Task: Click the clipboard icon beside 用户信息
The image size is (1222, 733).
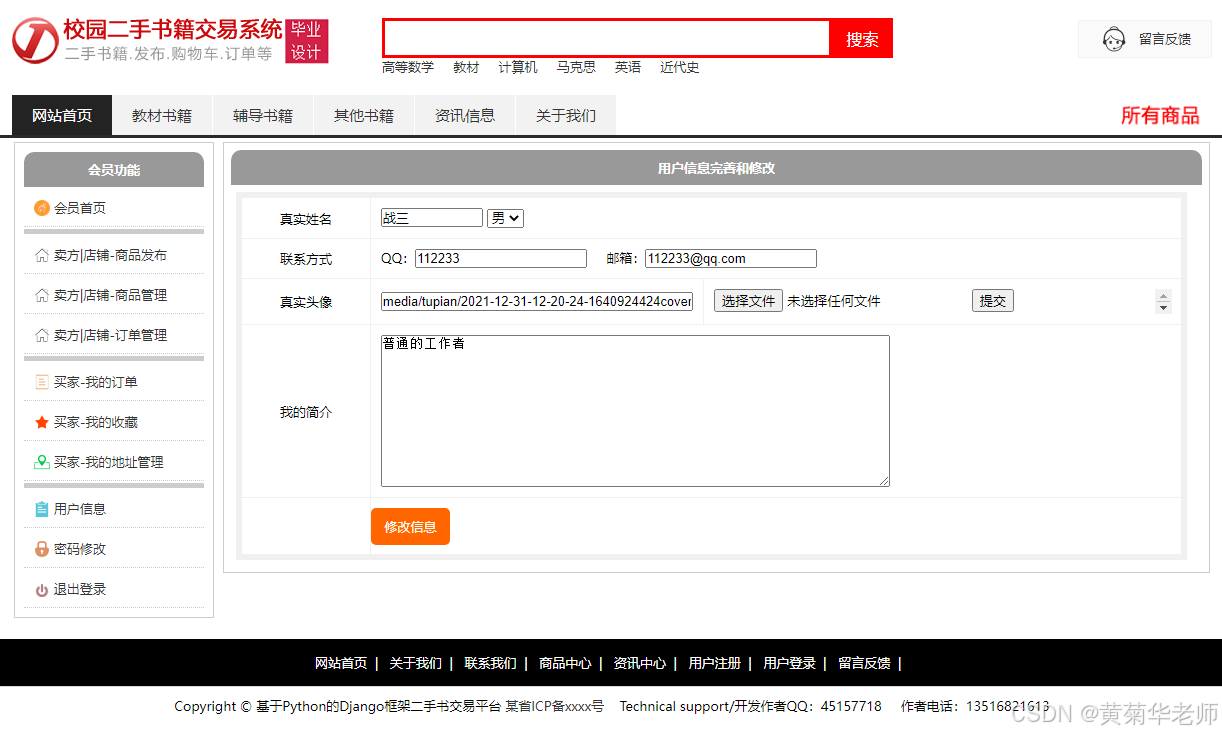Action: tap(42, 509)
